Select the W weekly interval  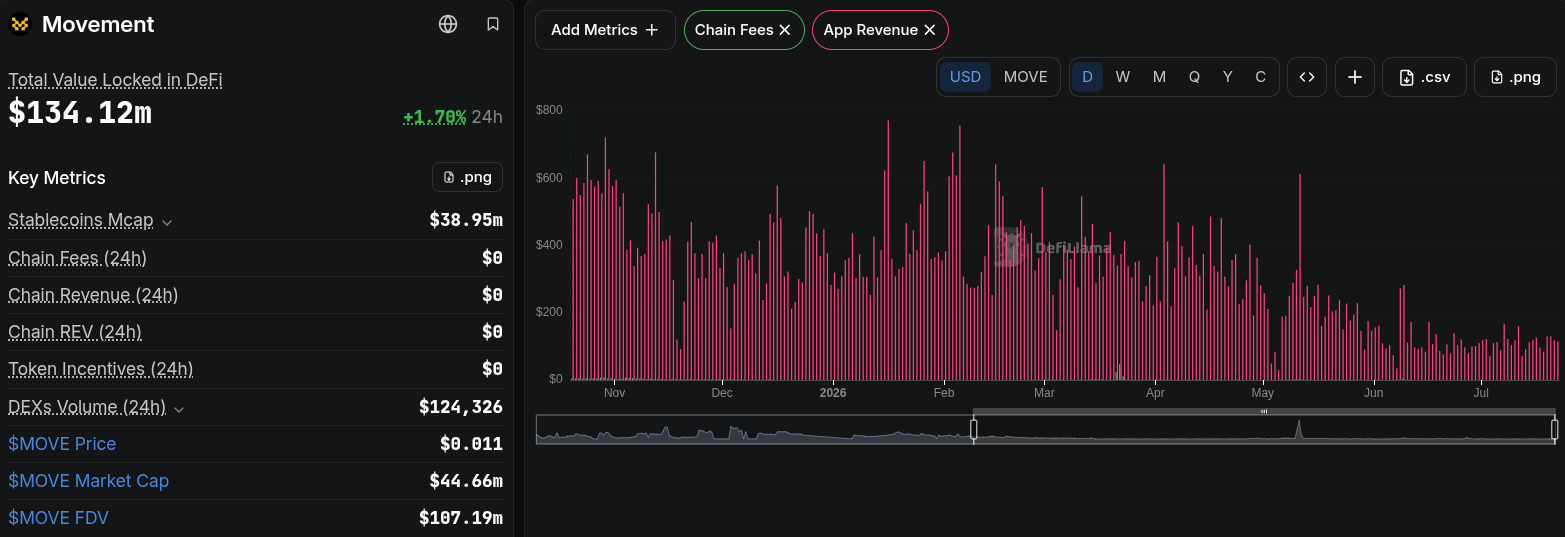[x=1123, y=77]
